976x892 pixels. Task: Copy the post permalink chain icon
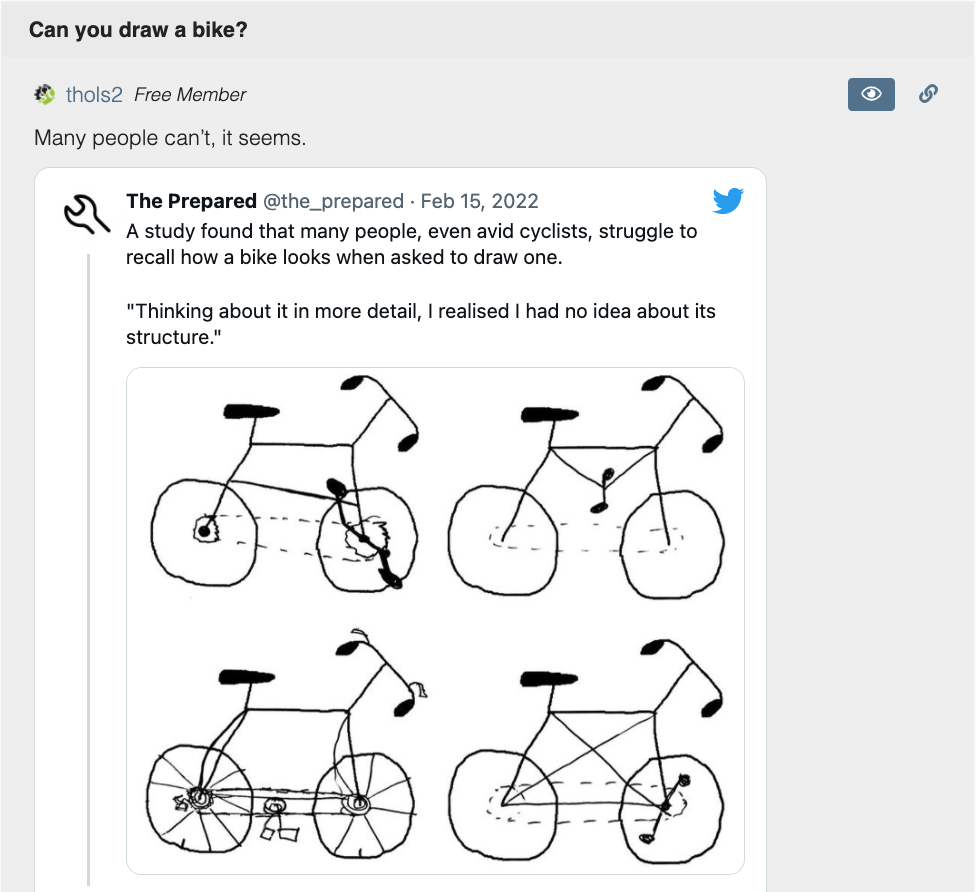(928, 94)
